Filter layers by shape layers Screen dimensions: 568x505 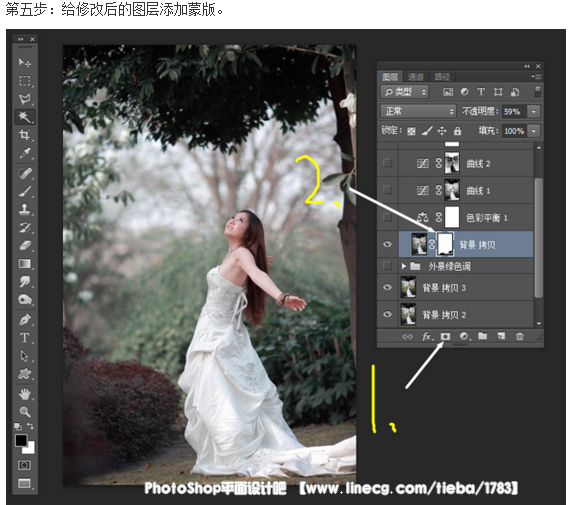coord(498,92)
